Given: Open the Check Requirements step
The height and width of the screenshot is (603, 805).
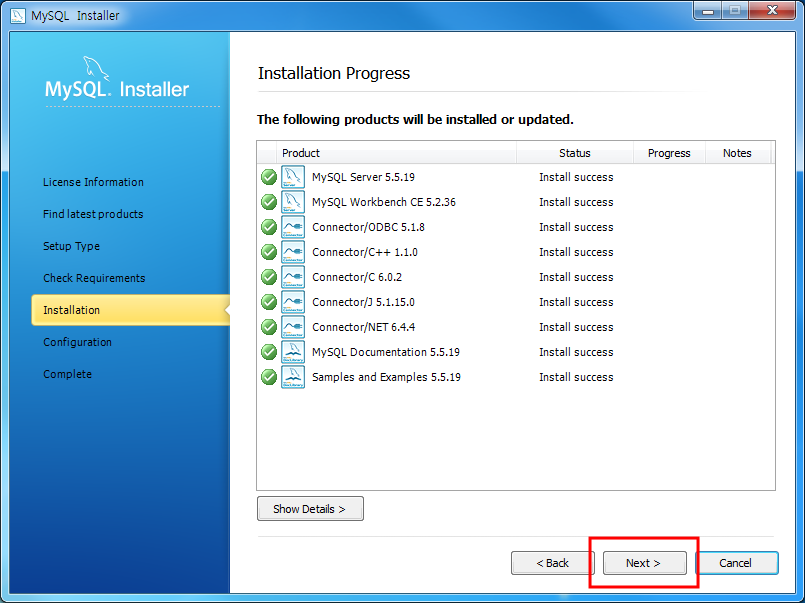Looking at the screenshot, I should coord(94,278).
